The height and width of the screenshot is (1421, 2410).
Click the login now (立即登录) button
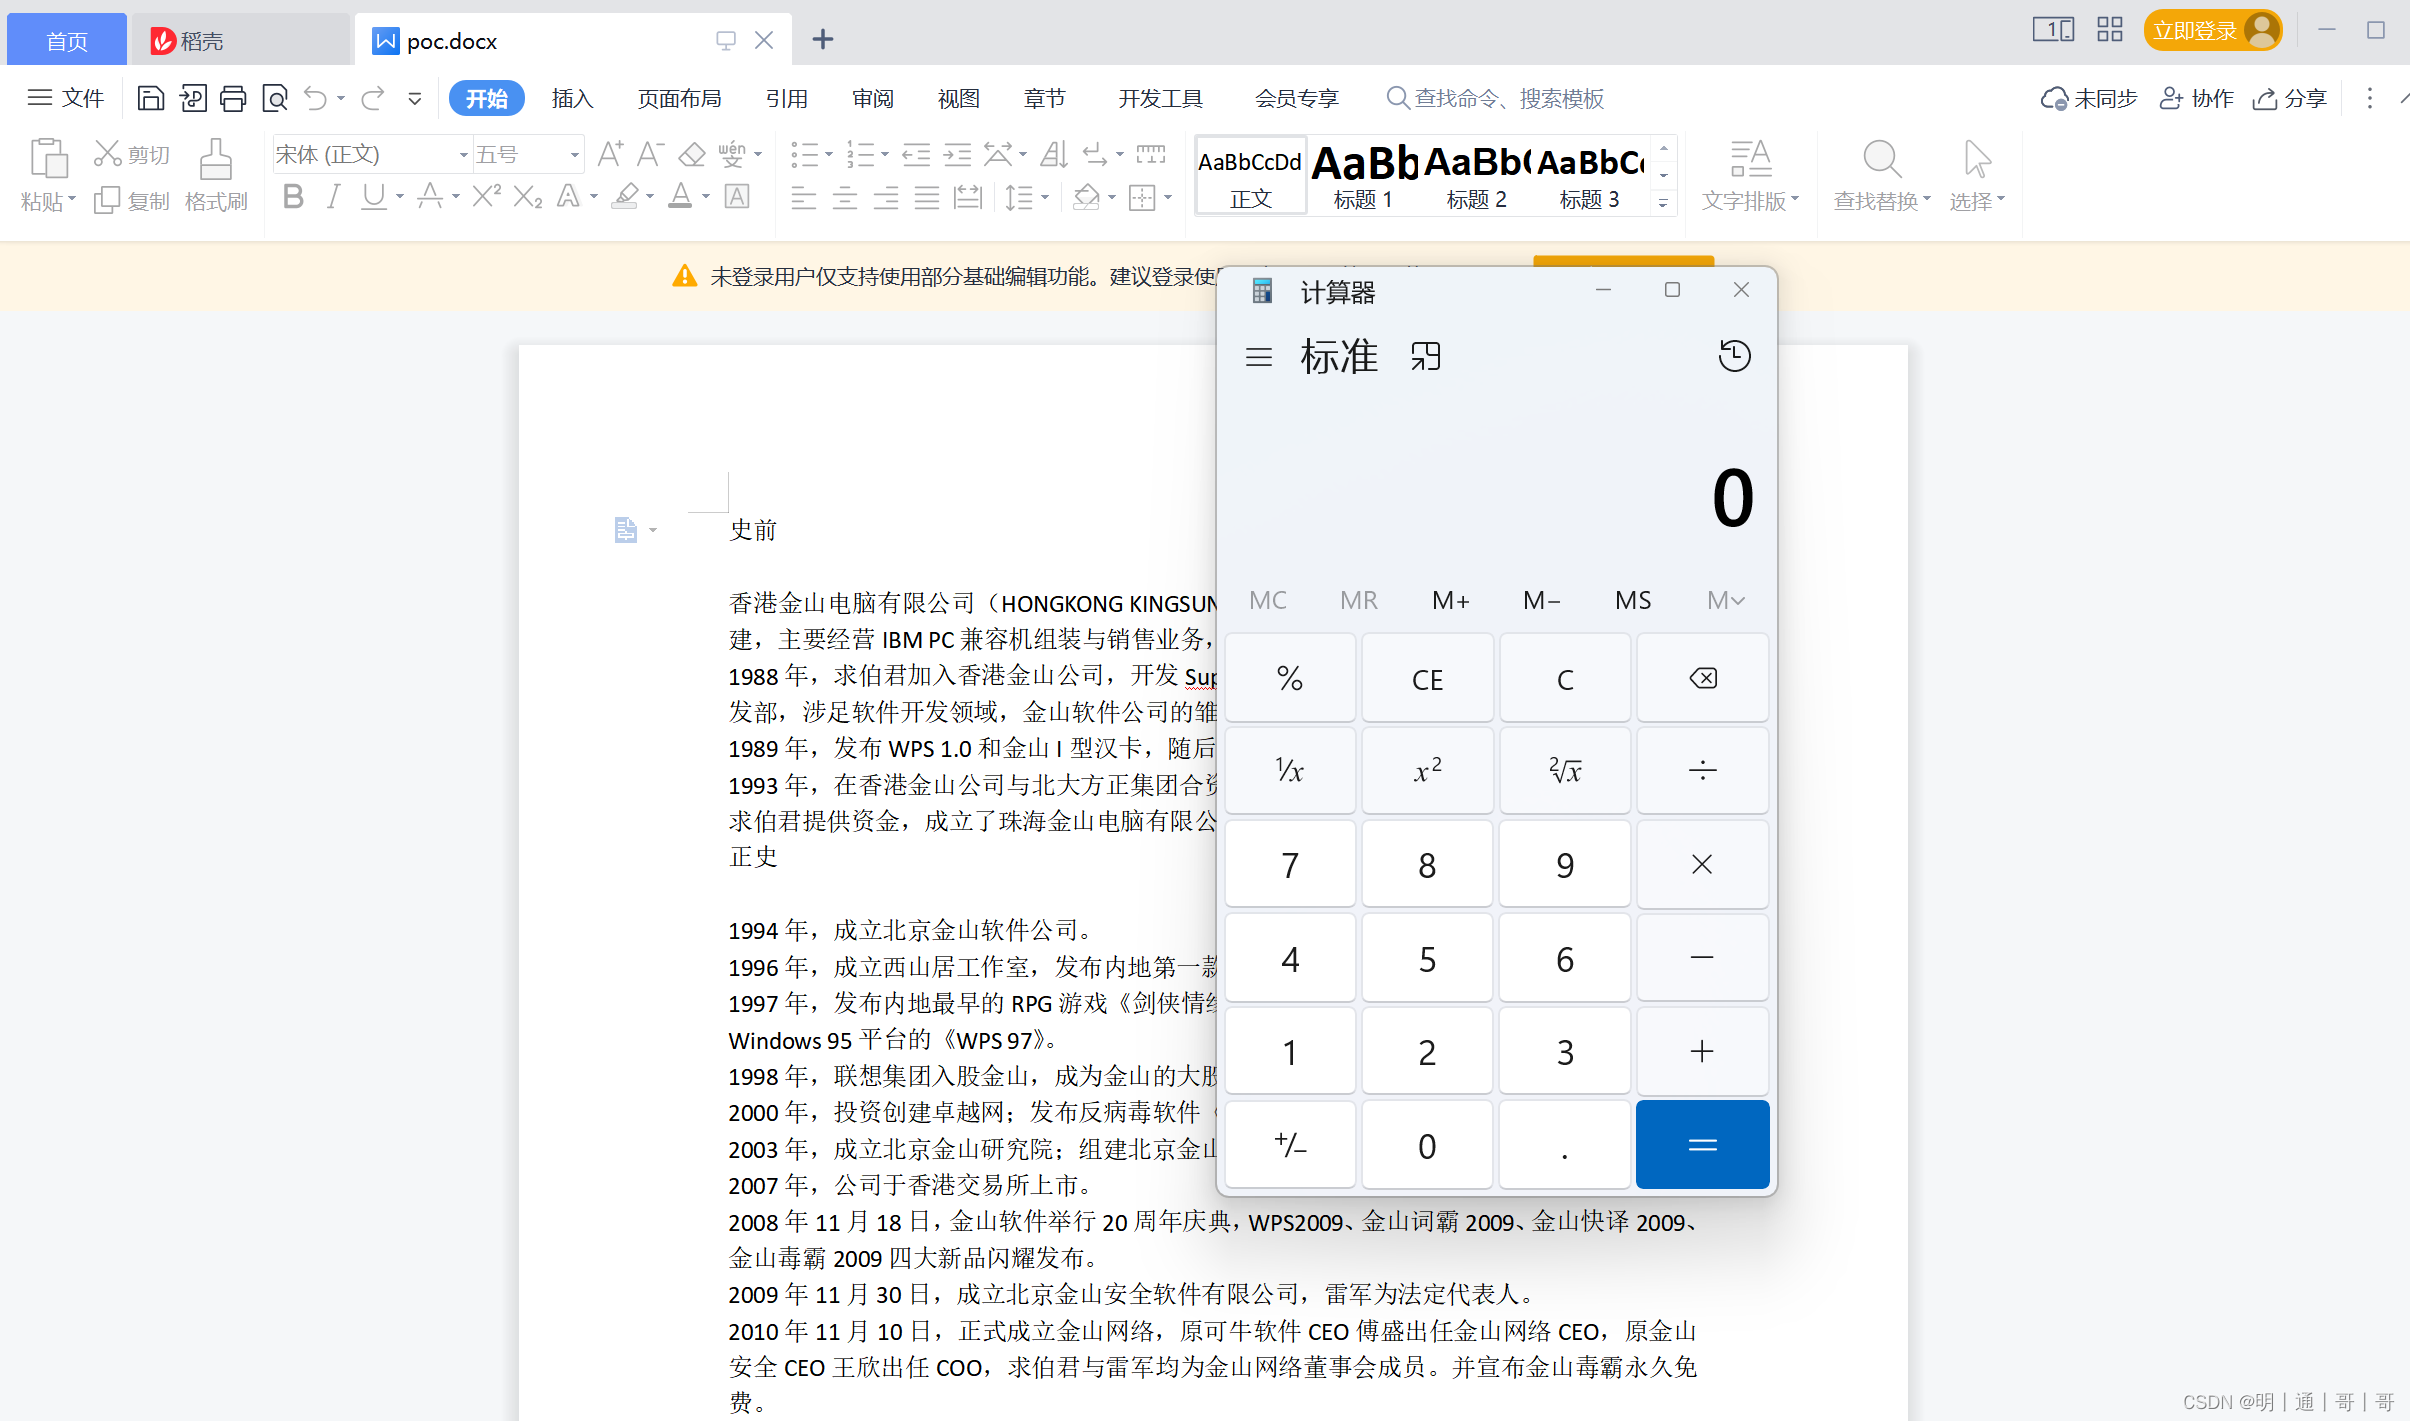(x=2212, y=31)
